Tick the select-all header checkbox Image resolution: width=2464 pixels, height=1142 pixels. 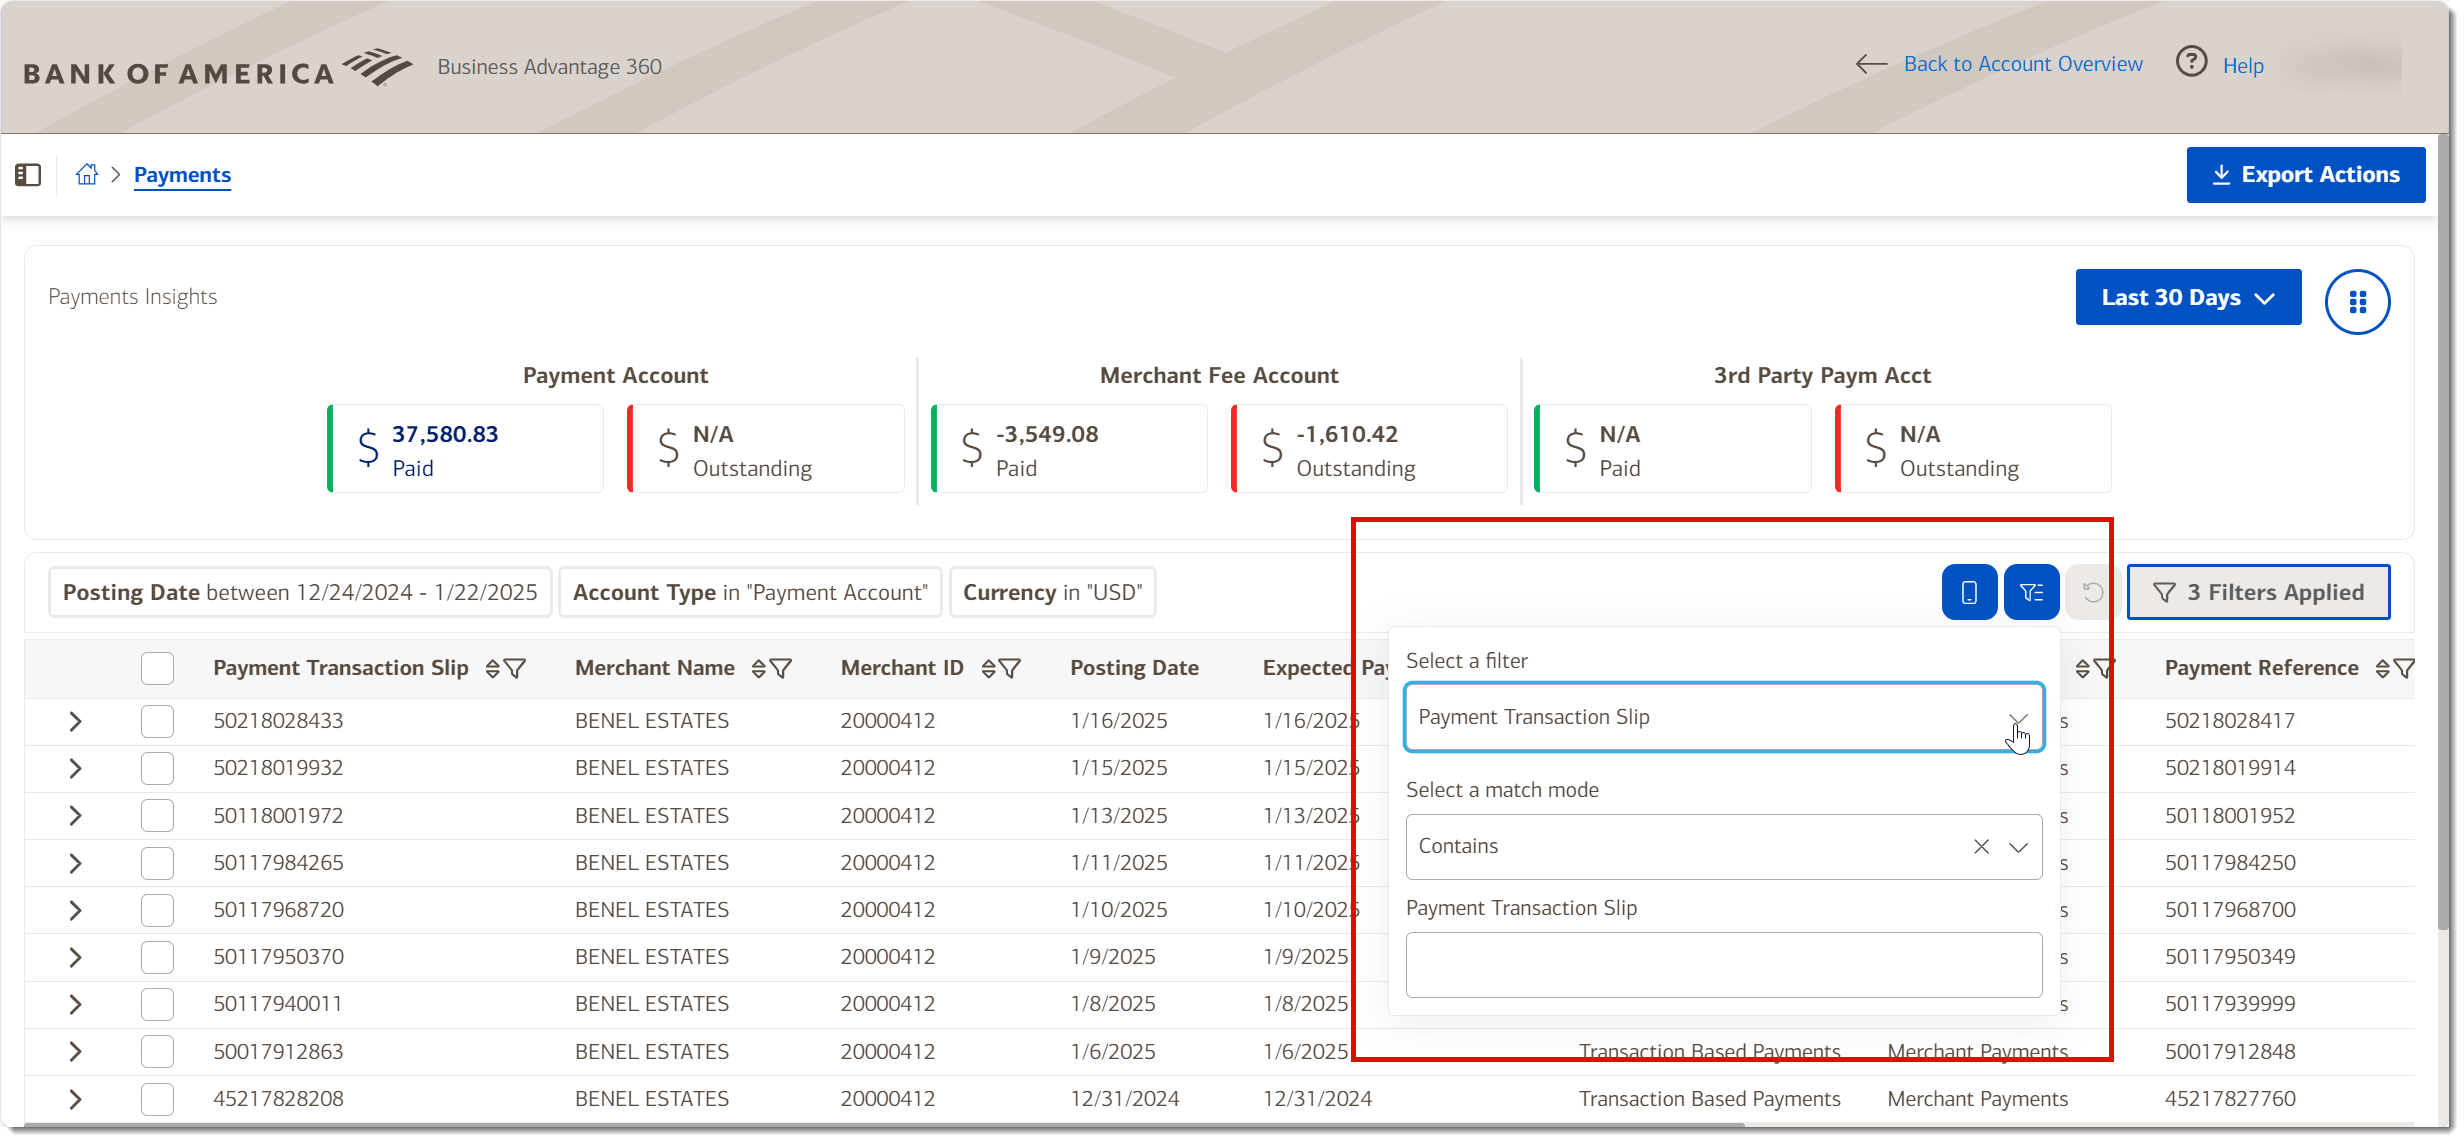click(x=157, y=668)
